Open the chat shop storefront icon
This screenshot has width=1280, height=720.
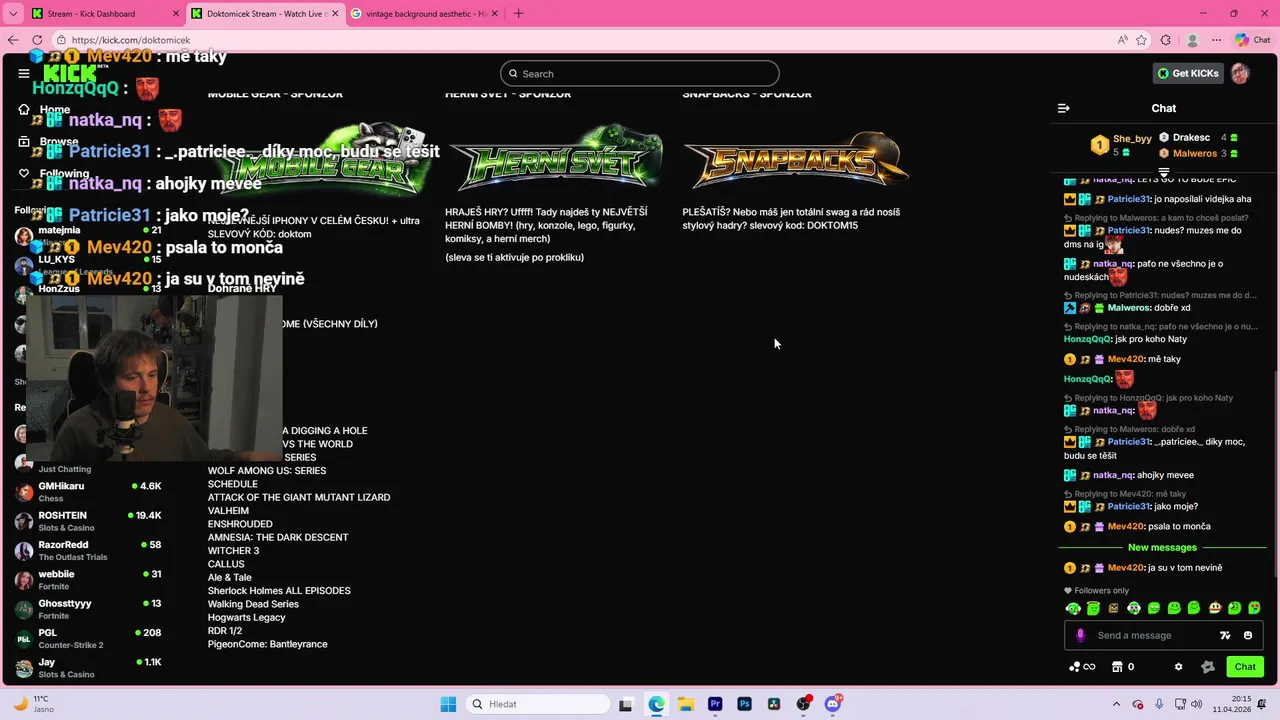[x=1117, y=667]
